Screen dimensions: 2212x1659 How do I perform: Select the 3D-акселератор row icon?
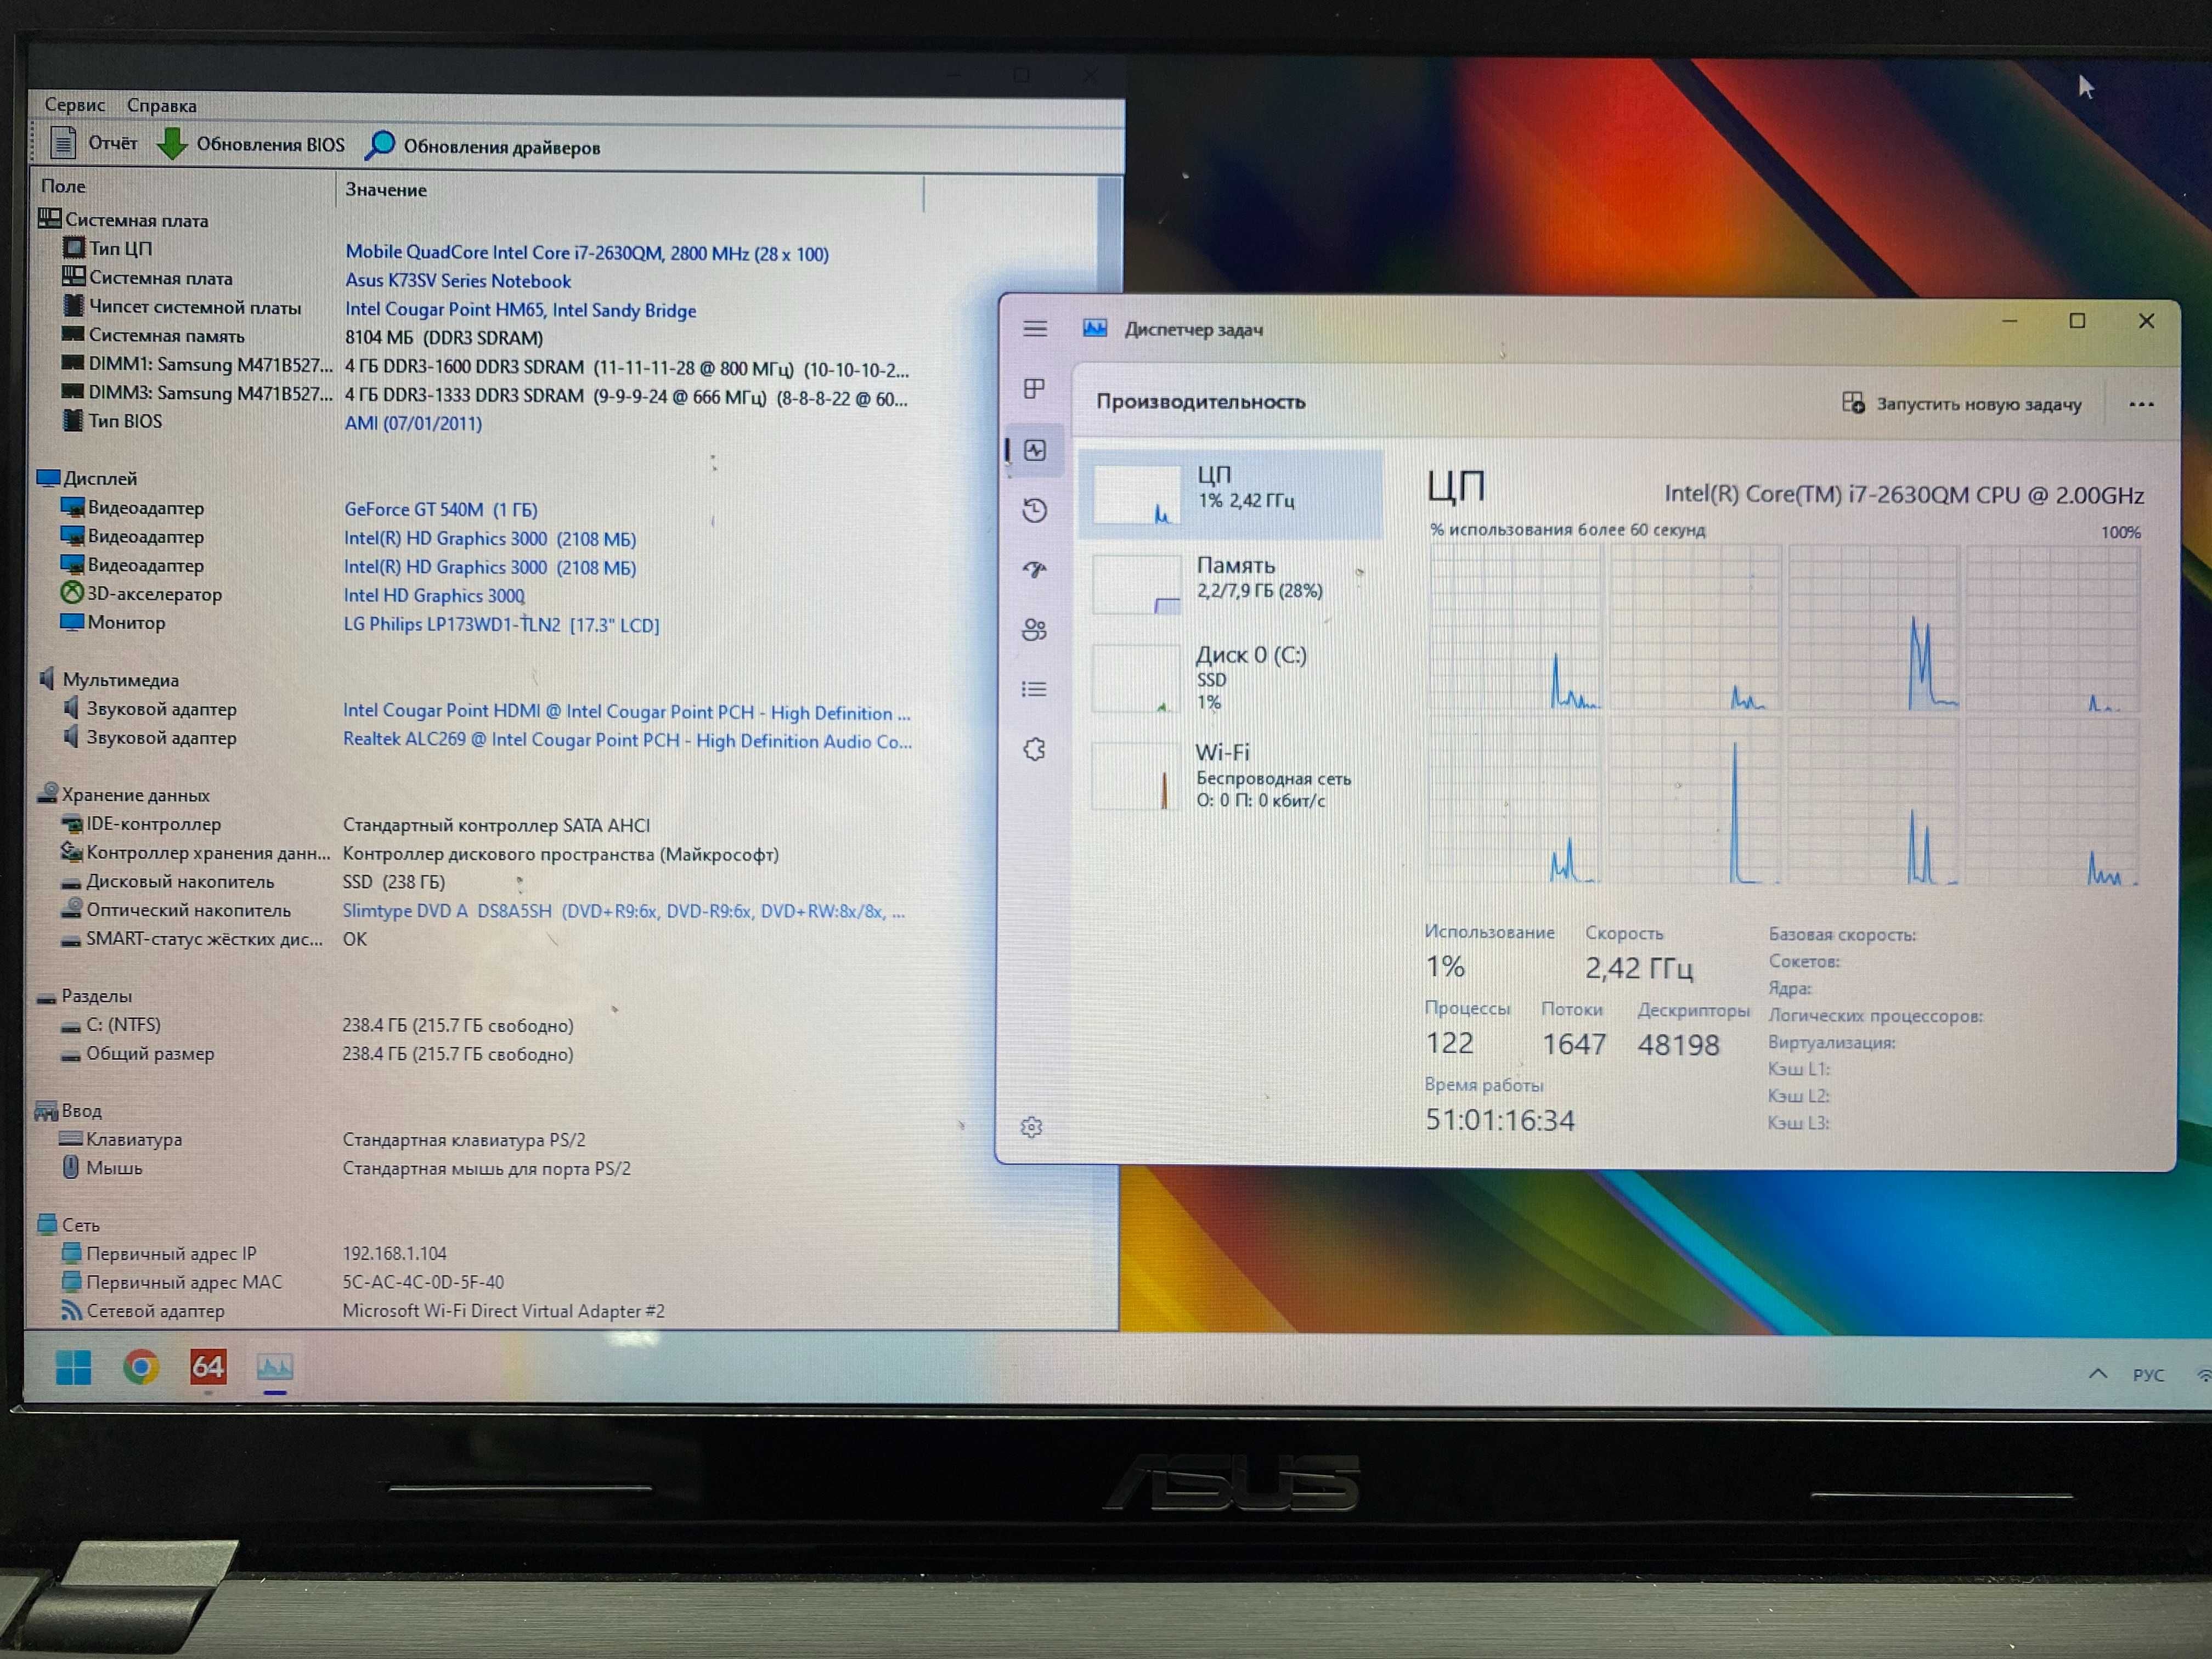(72, 593)
